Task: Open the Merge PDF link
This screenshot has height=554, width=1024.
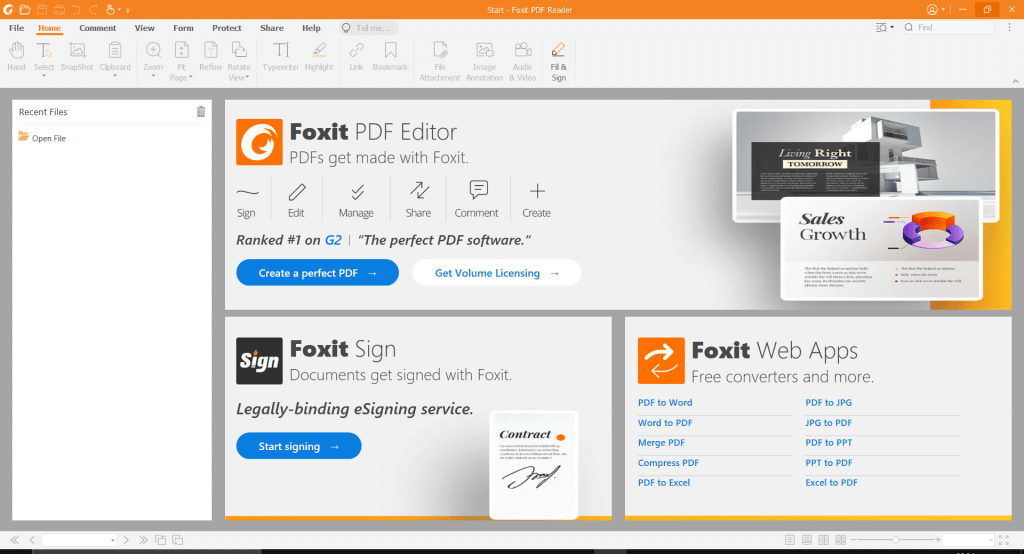Action: click(x=661, y=442)
